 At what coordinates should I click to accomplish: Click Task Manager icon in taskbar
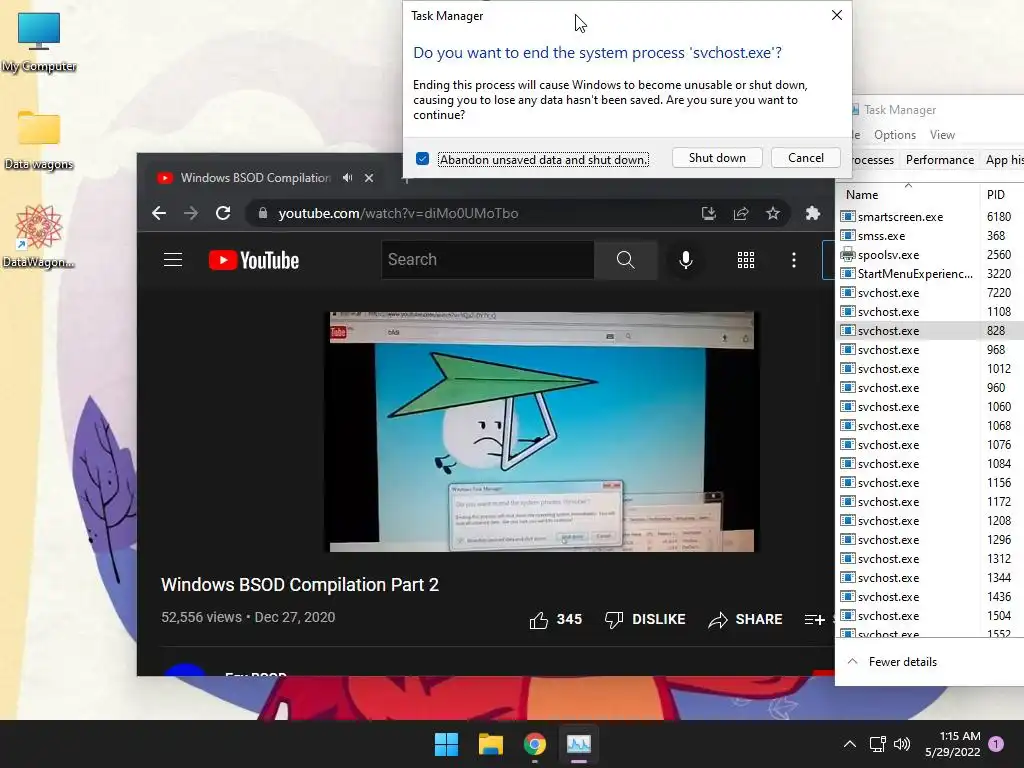[579, 744]
